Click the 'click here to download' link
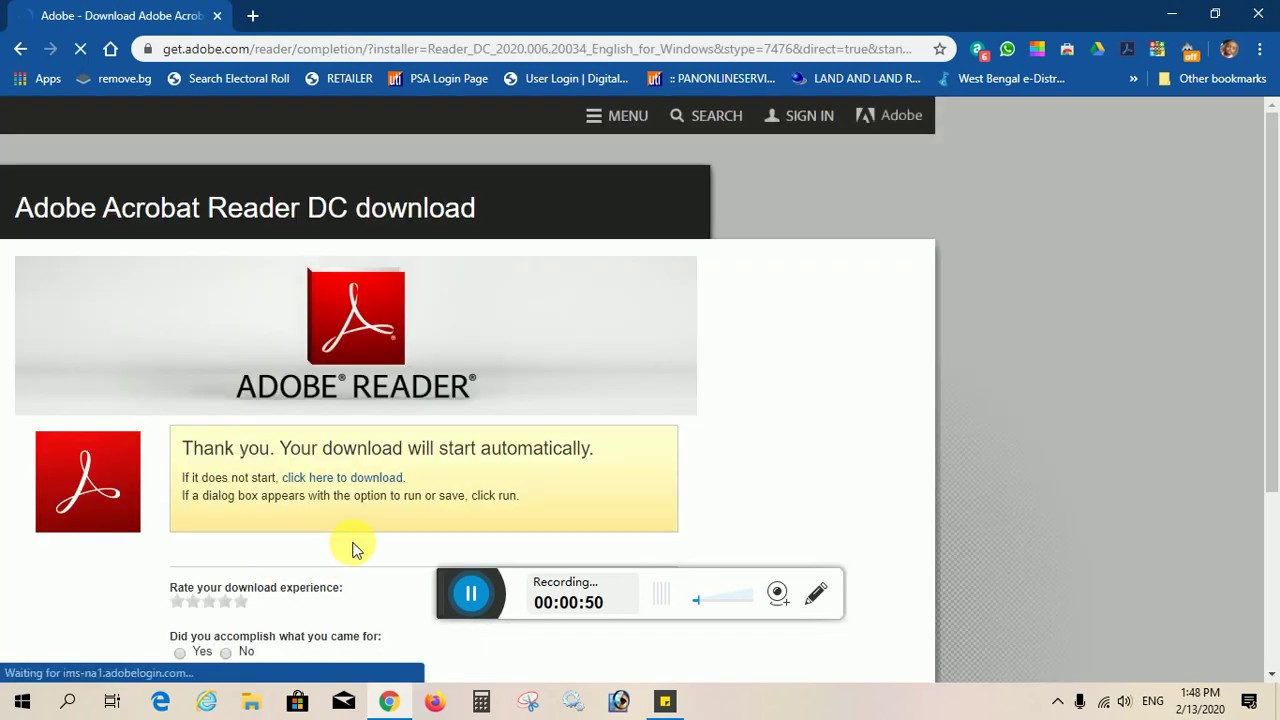This screenshot has width=1280, height=720. coord(342,478)
